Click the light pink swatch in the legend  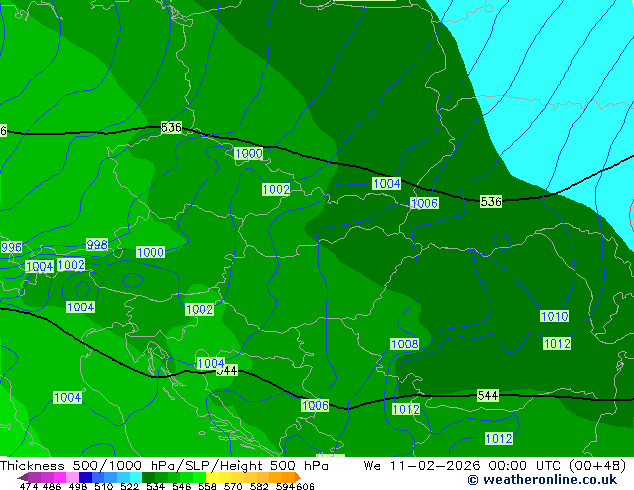(72, 477)
